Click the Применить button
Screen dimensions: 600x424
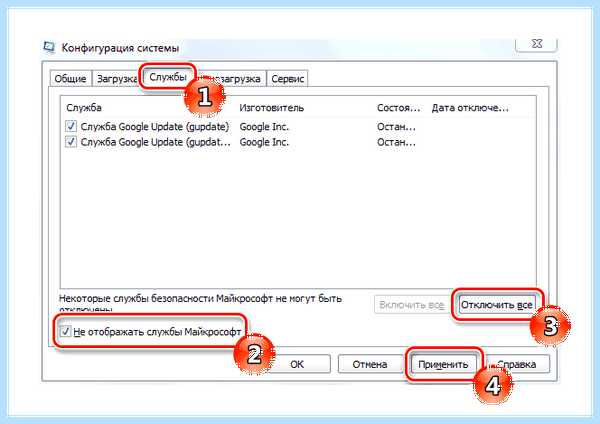pos(443,364)
